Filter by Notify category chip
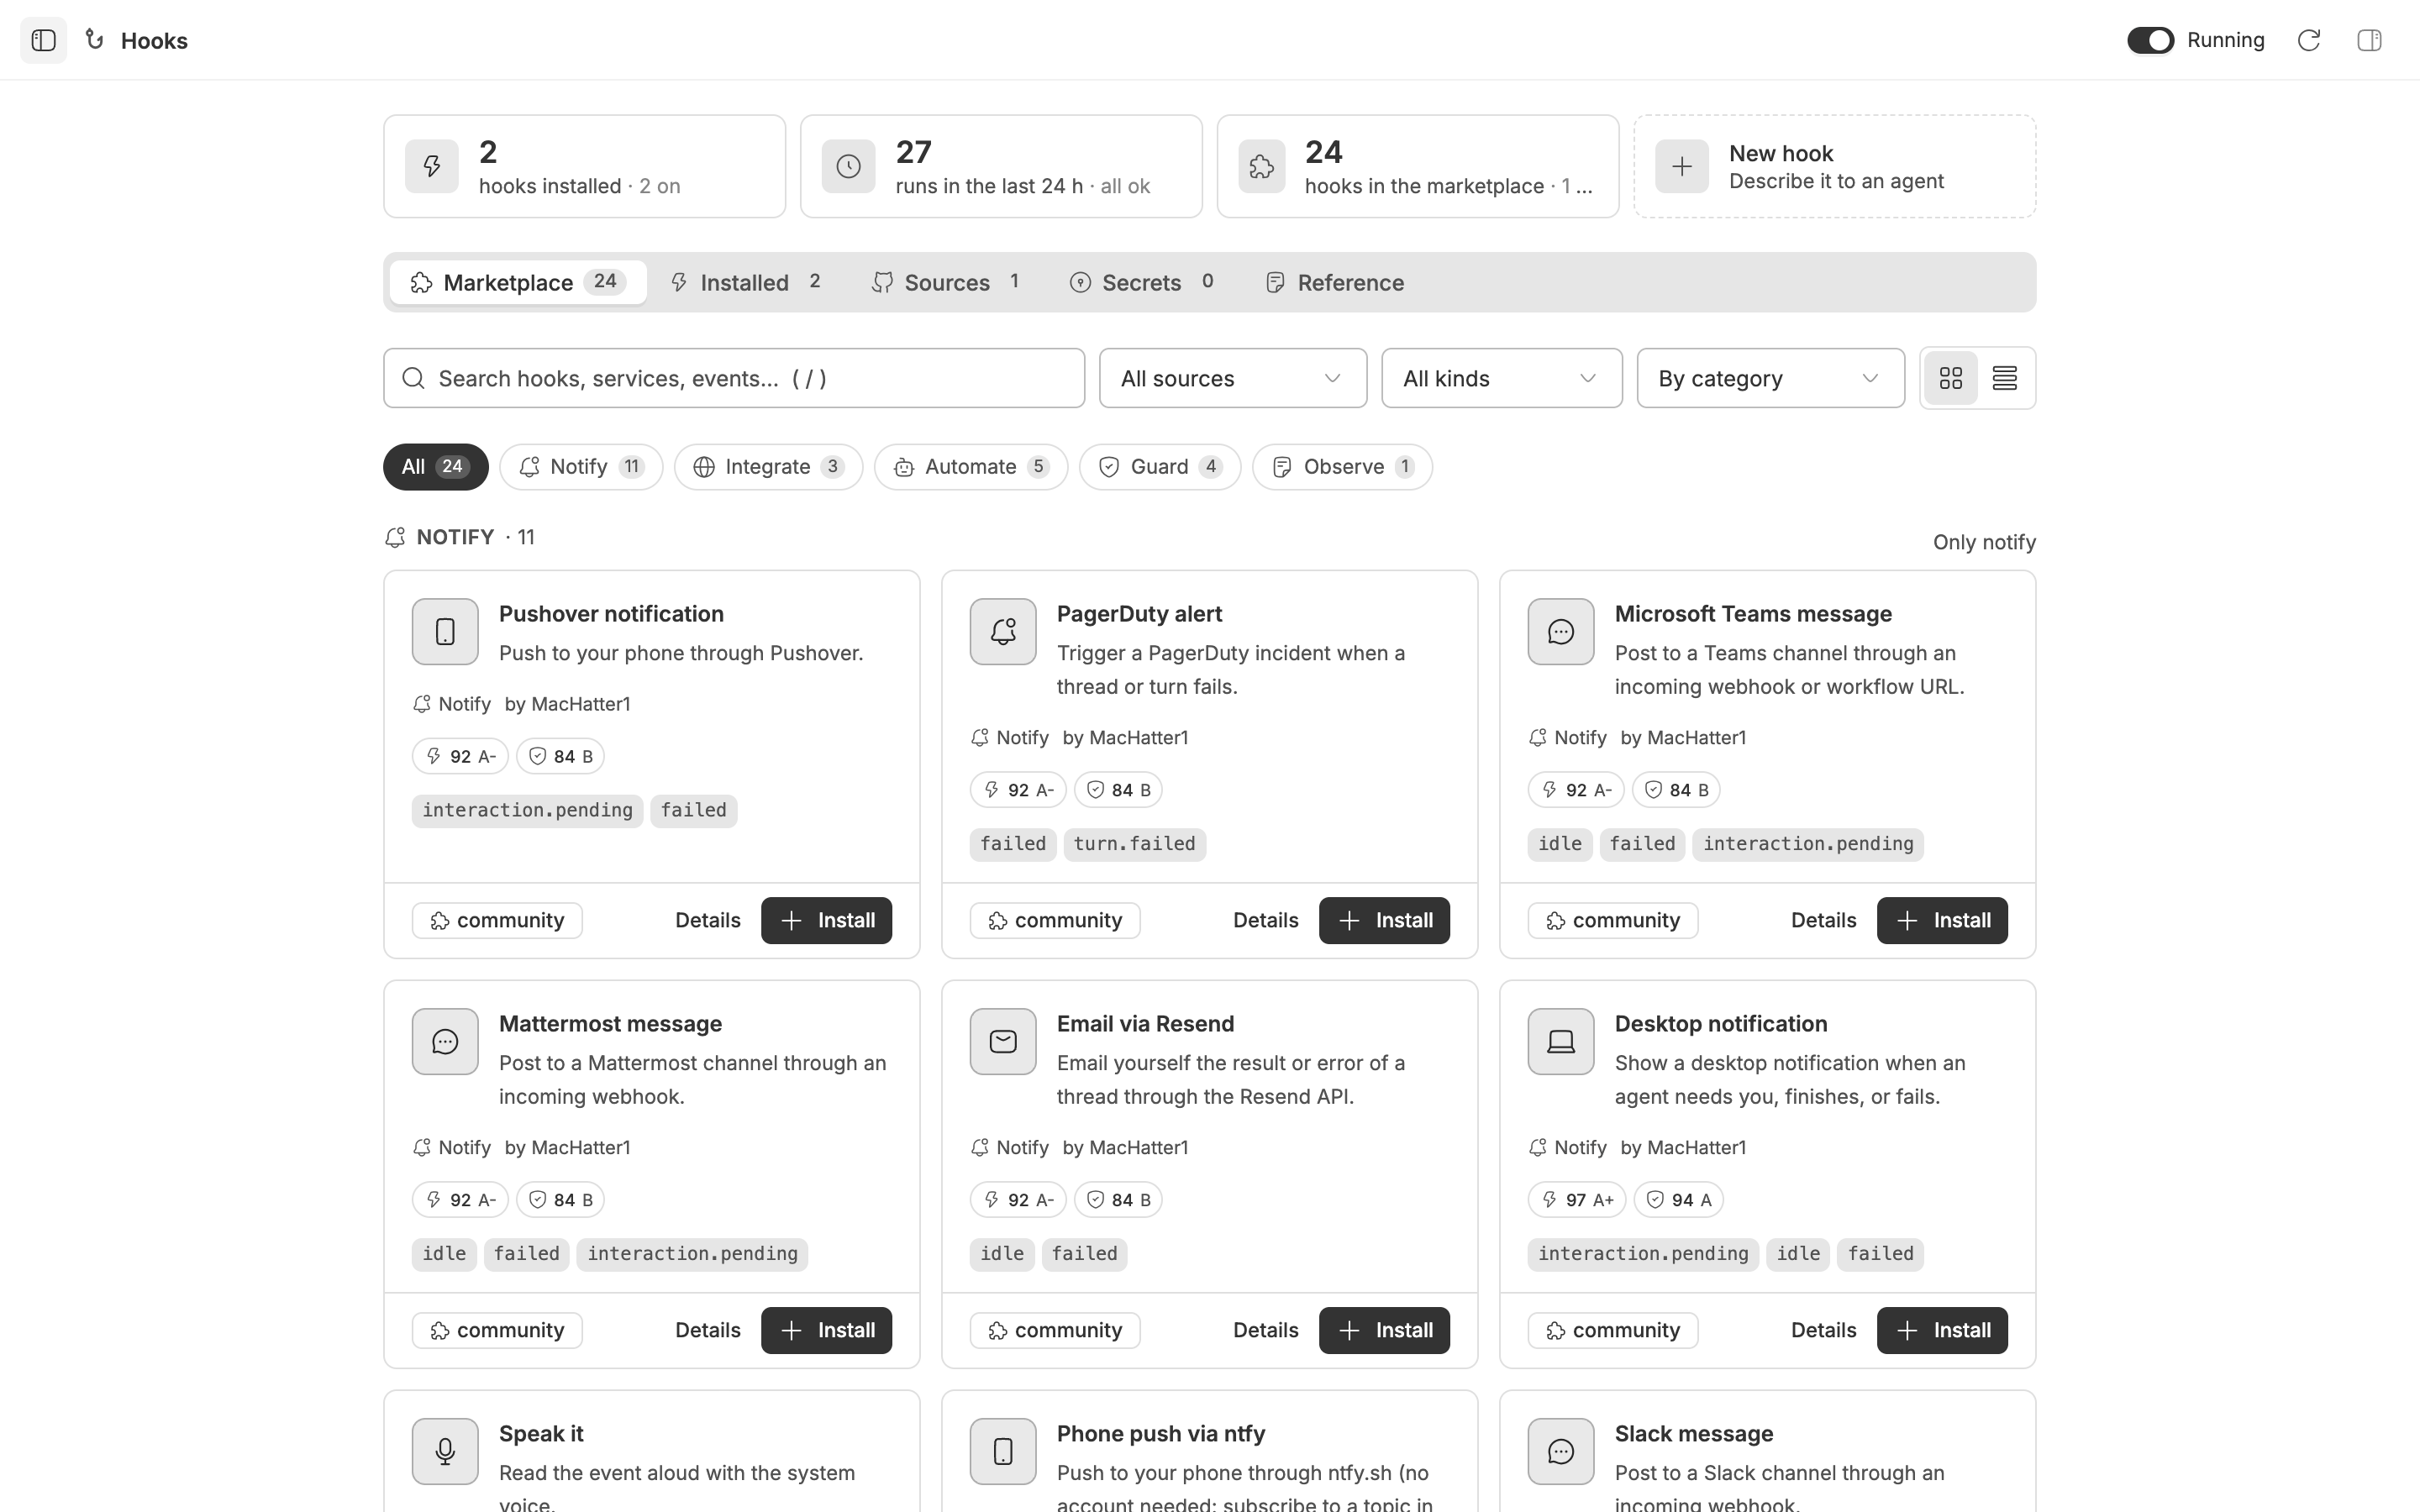This screenshot has width=2420, height=1512. click(x=581, y=467)
